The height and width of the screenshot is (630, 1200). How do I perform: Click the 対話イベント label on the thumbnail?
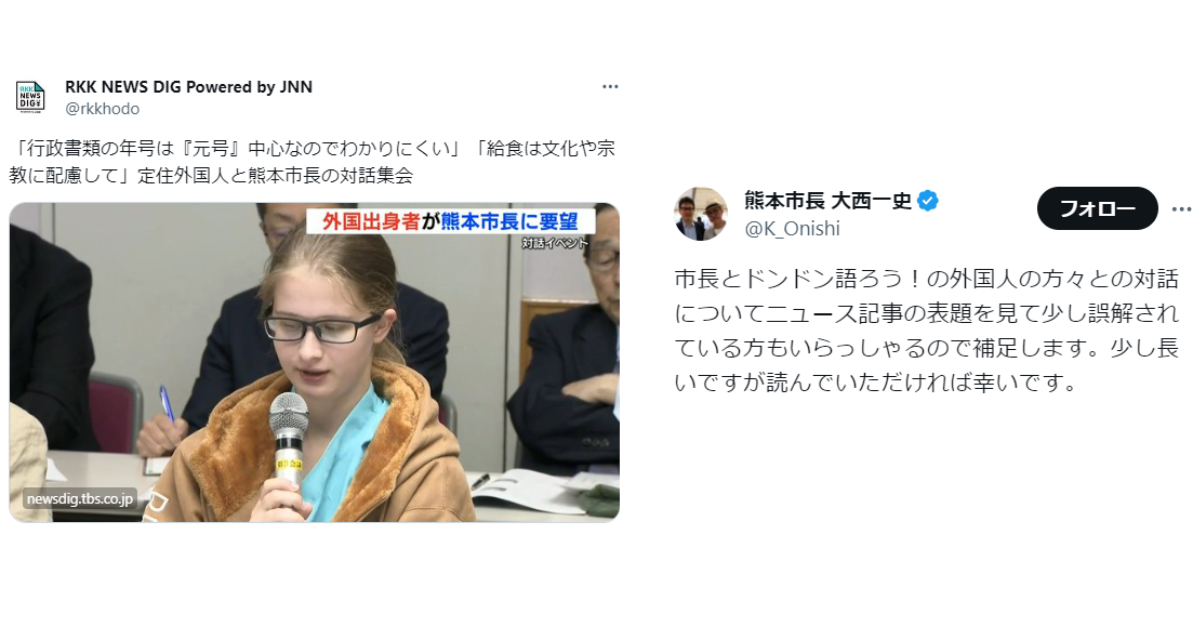click(555, 243)
